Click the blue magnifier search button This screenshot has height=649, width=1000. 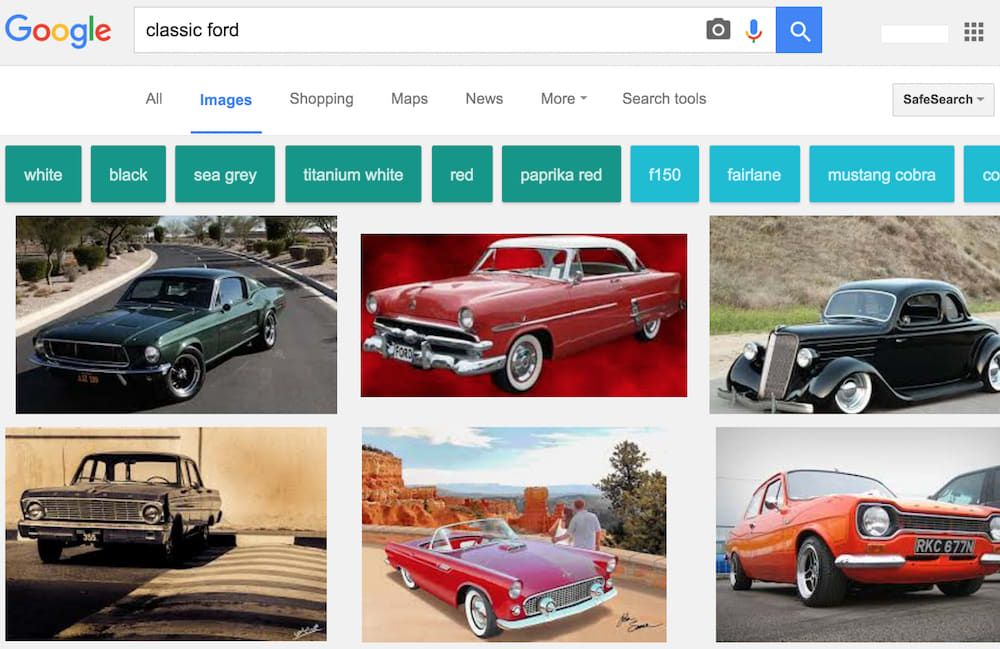798,30
